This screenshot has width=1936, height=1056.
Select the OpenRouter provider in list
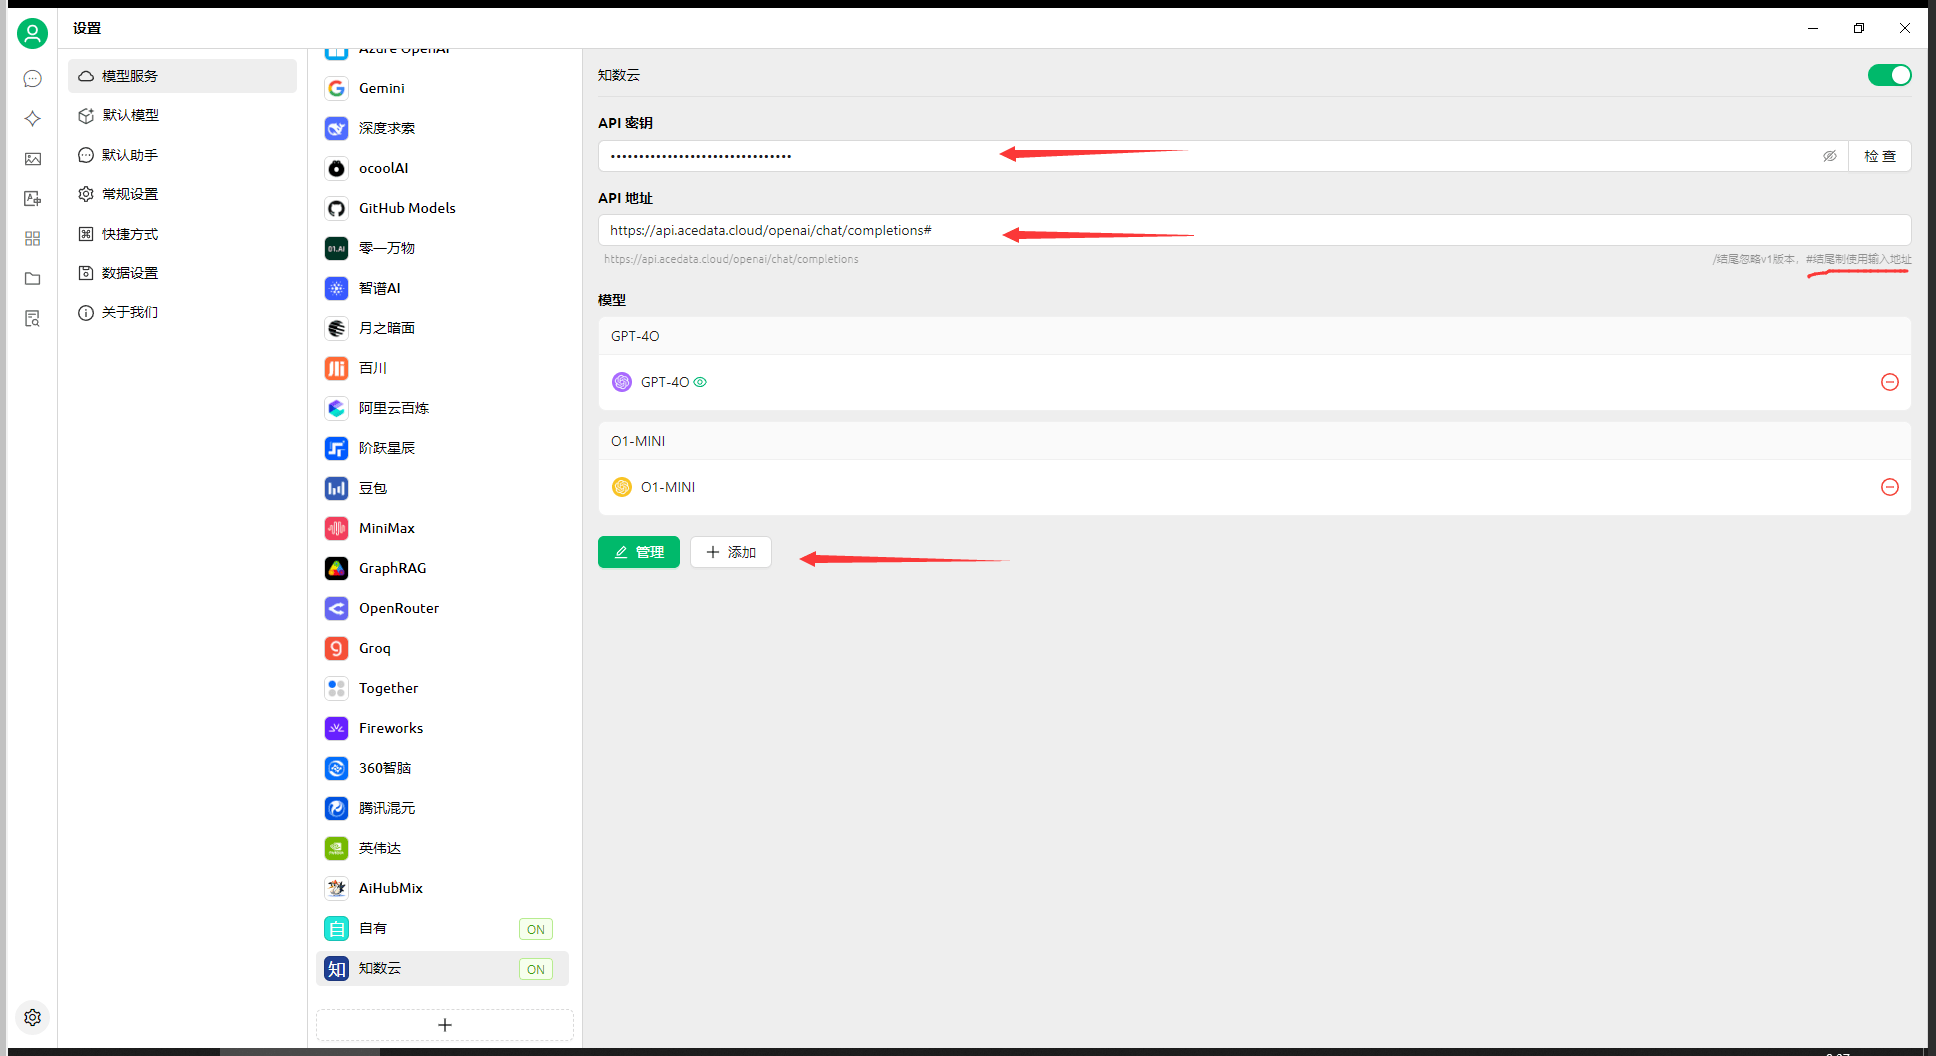tap(398, 608)
